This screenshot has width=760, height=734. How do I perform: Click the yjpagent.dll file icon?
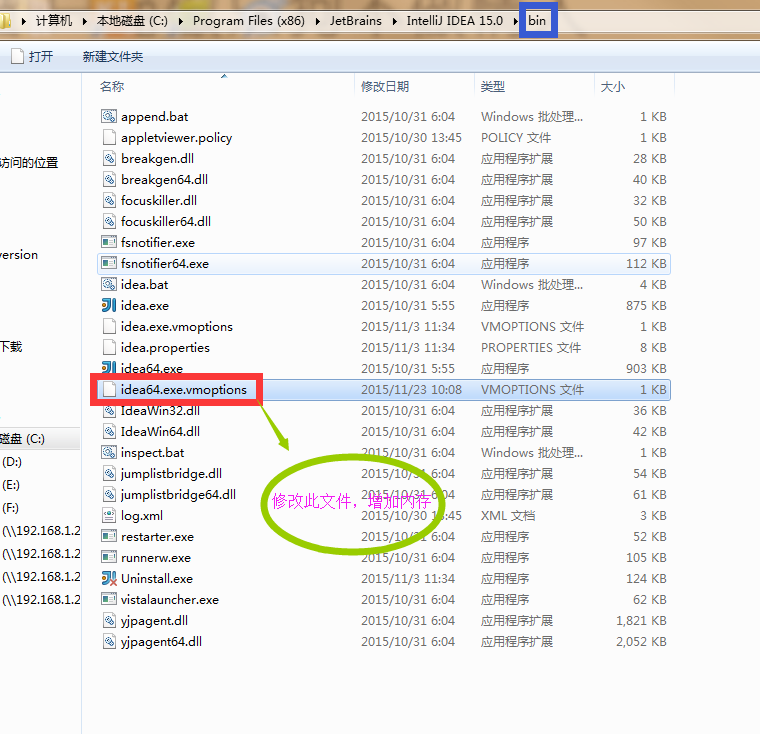[x=109, y=621]
